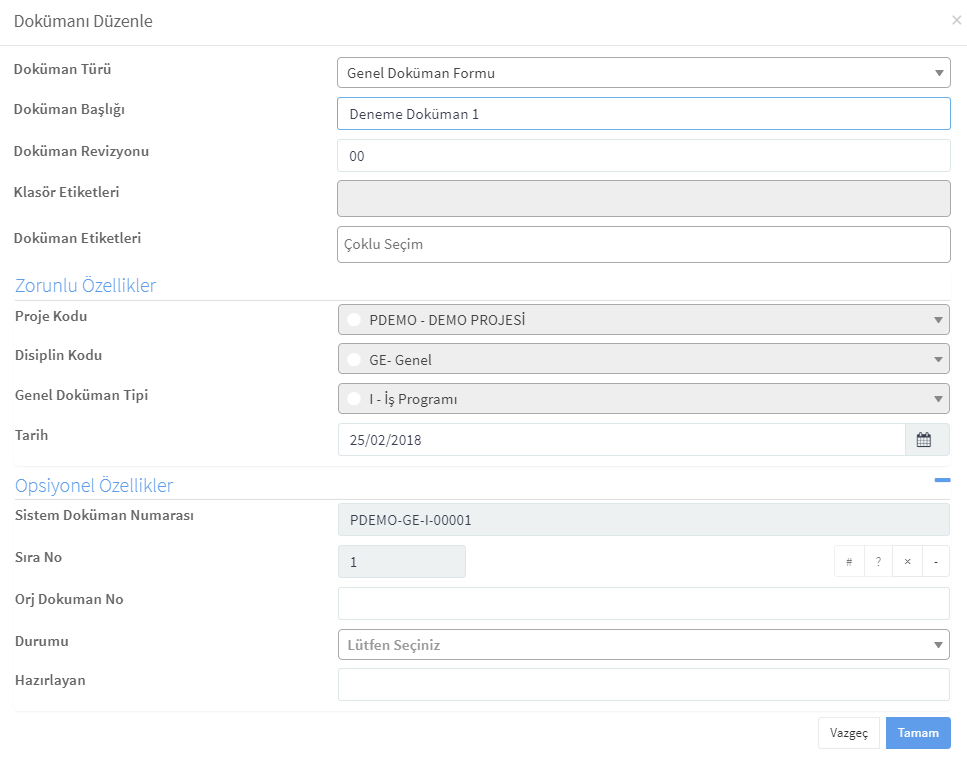Open the Durumu dropdown

pos(643,645)
